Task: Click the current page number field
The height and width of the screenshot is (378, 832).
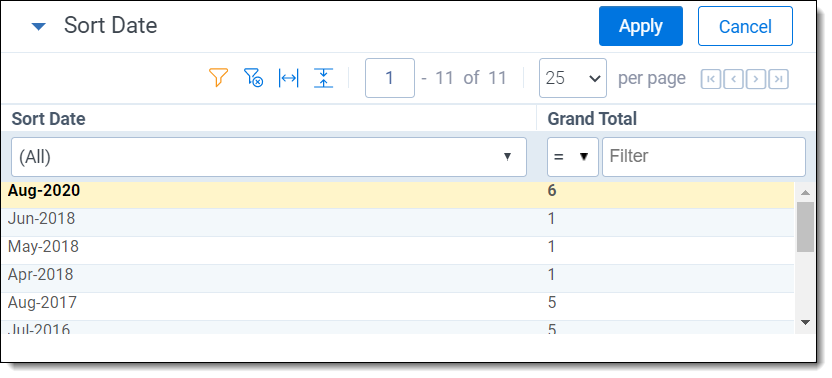Action: click(389, 78)
